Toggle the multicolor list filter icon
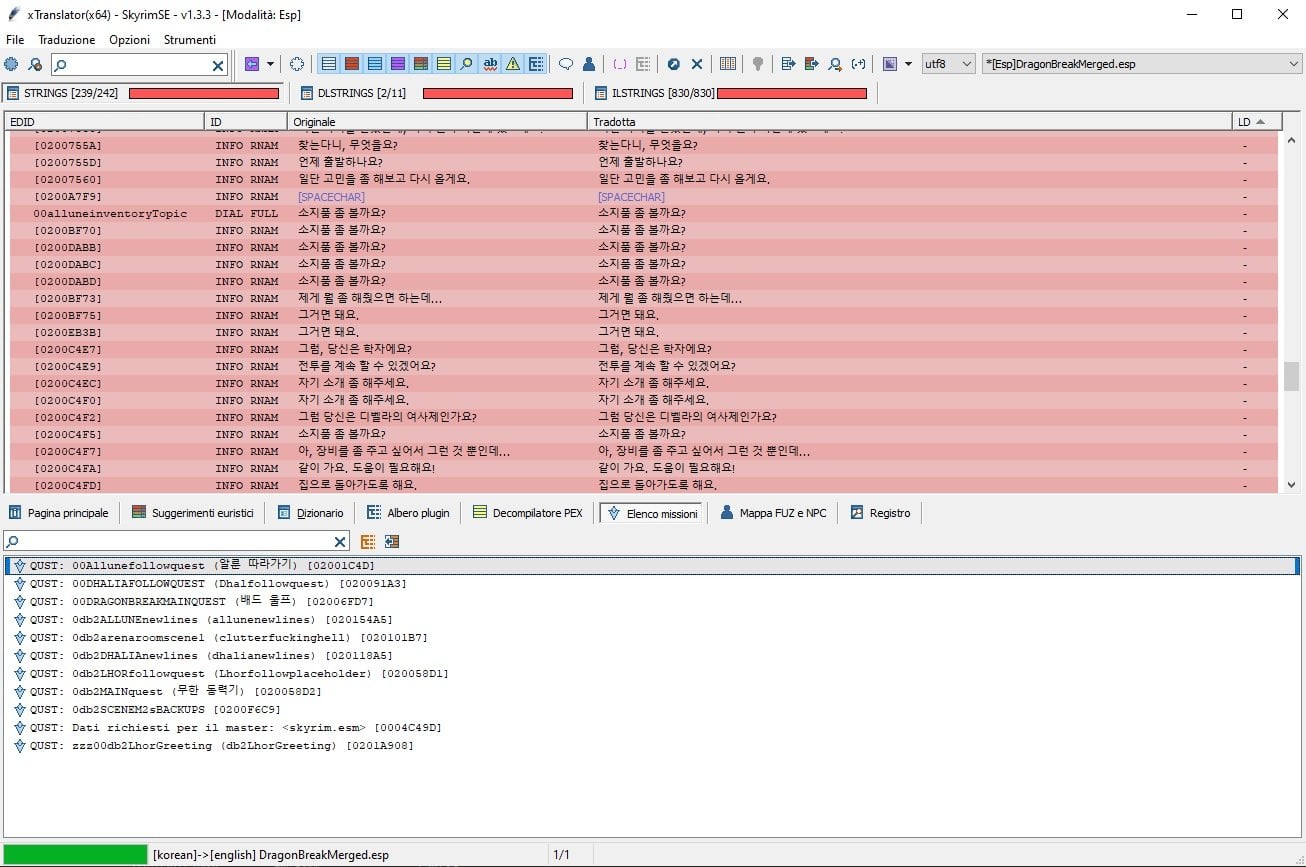The width and height of the screenshot is (1306, 867). [x=420, y=64]
